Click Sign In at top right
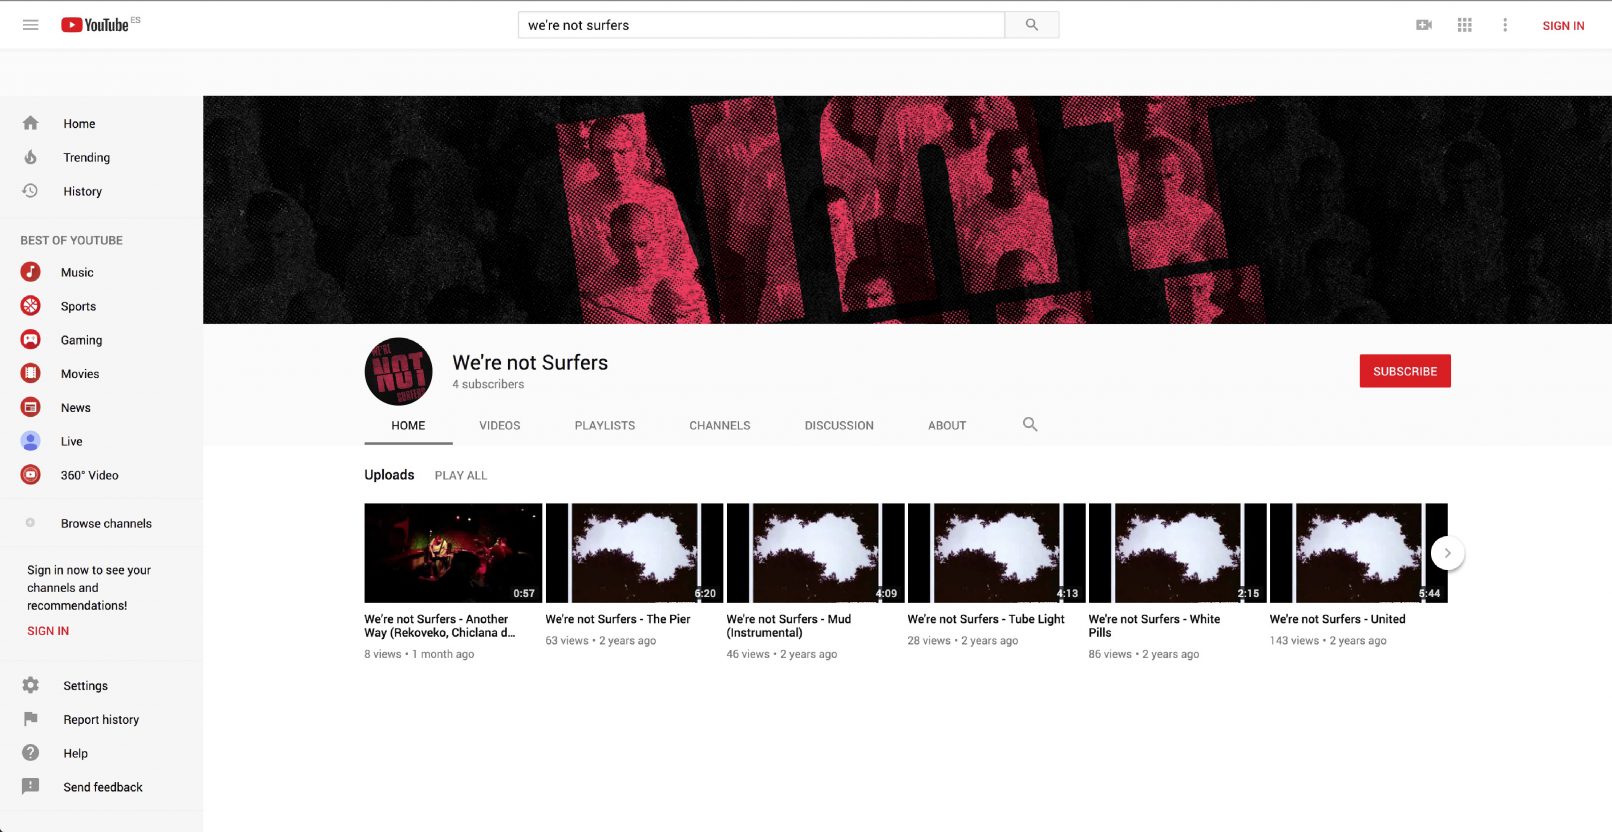The height and width of the screenshot is (832, 1612). [1562, 26]
